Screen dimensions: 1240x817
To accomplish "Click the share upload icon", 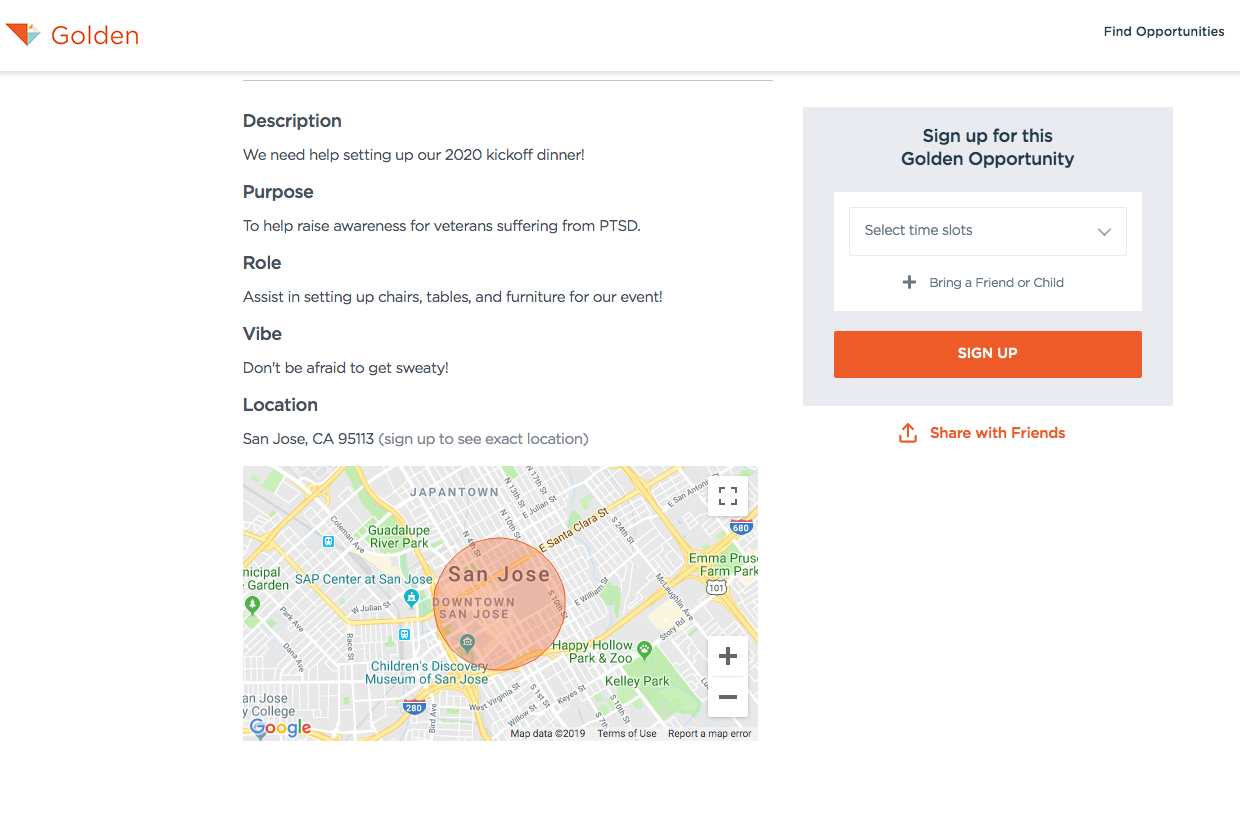I will [908, 433].
